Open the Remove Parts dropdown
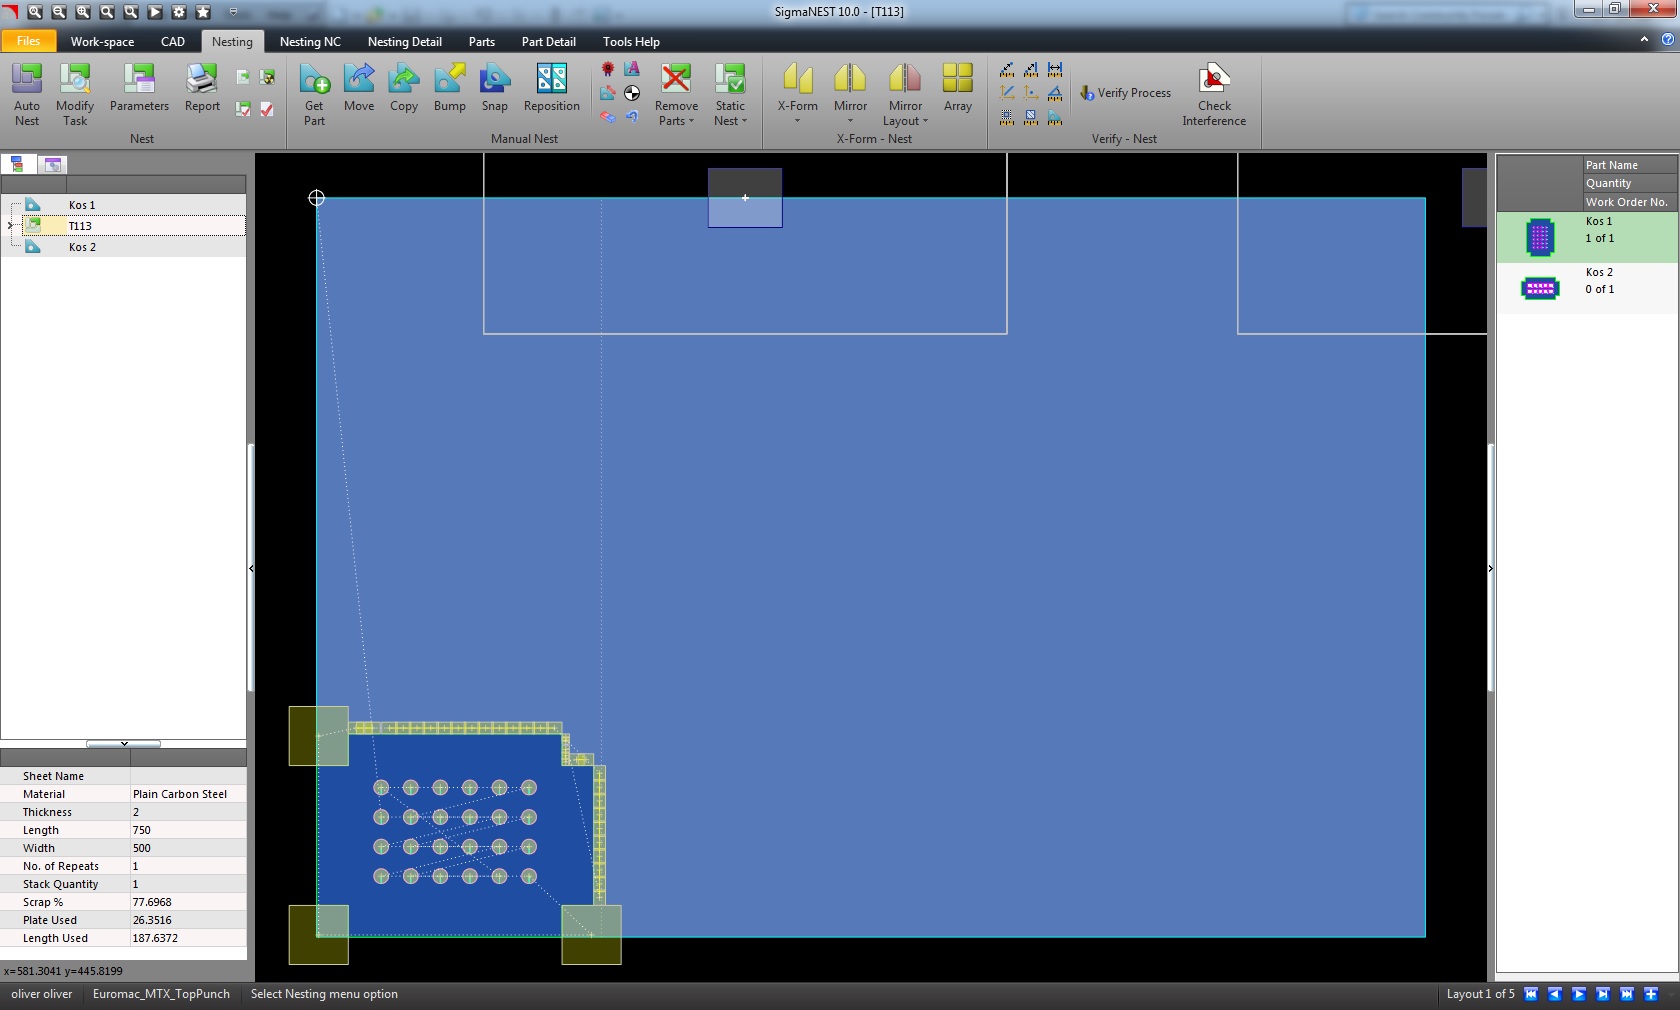 pyautogui.click(x=676, y=121)
